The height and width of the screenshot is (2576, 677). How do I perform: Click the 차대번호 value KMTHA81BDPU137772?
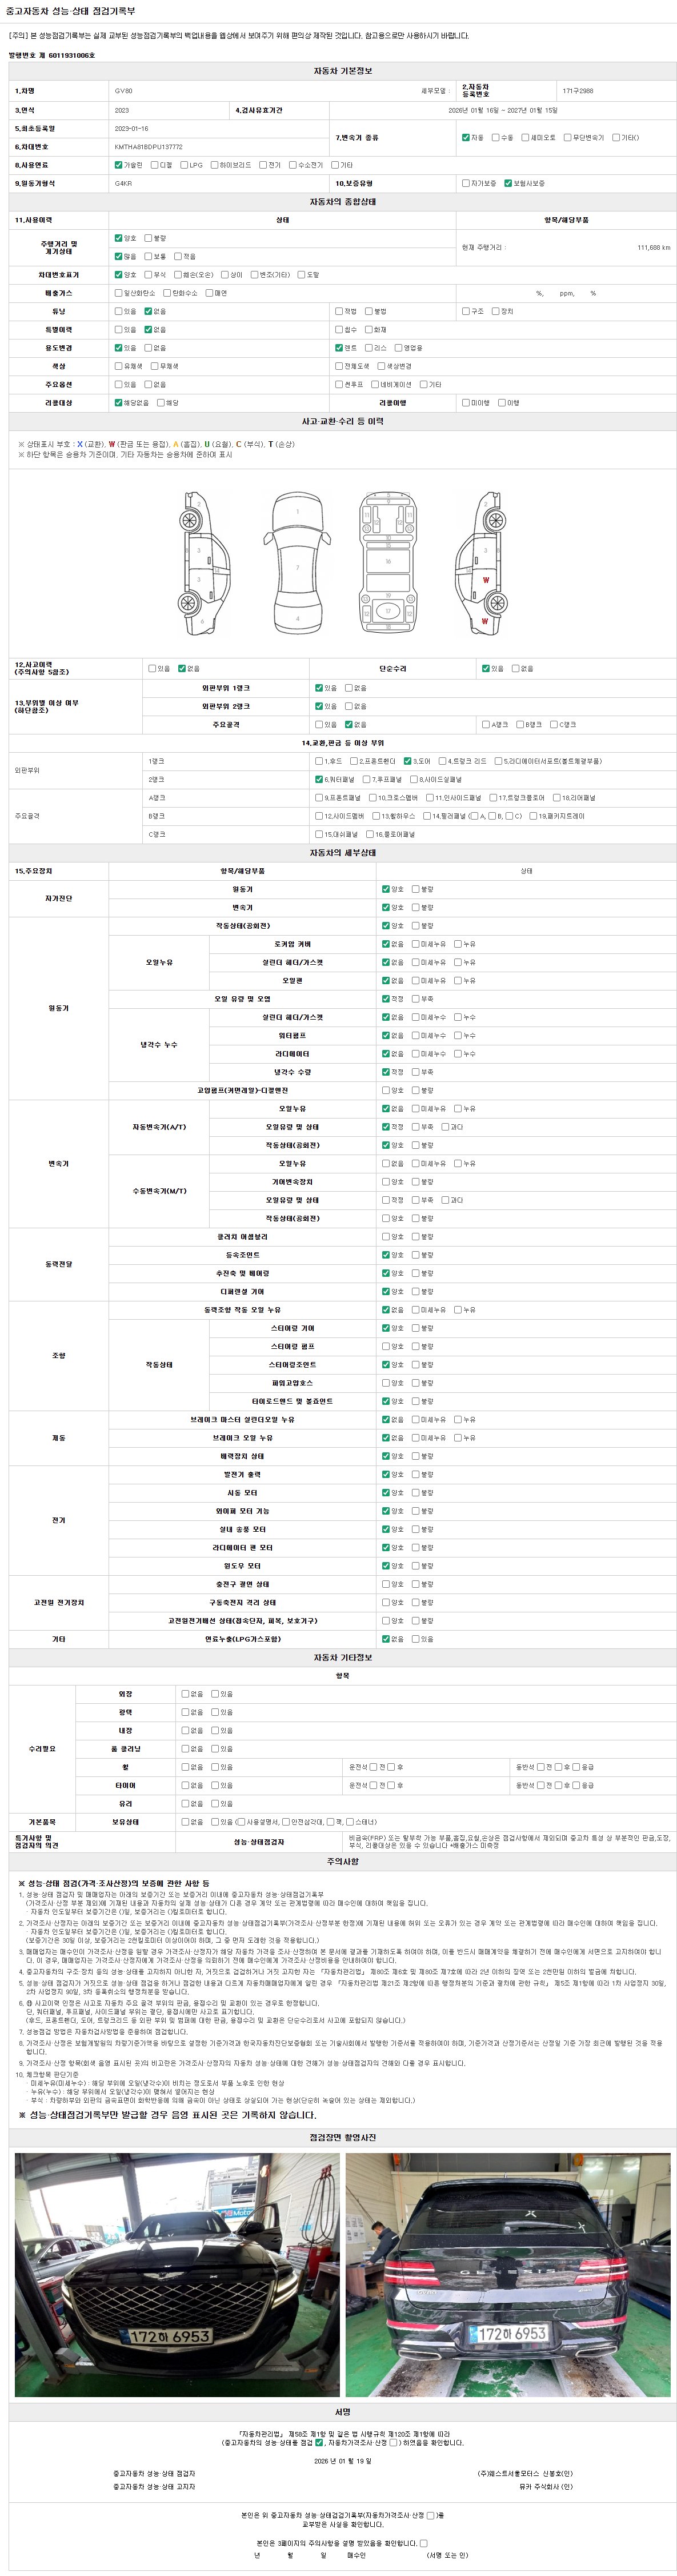pyautogui.click(x=148, y=147)
